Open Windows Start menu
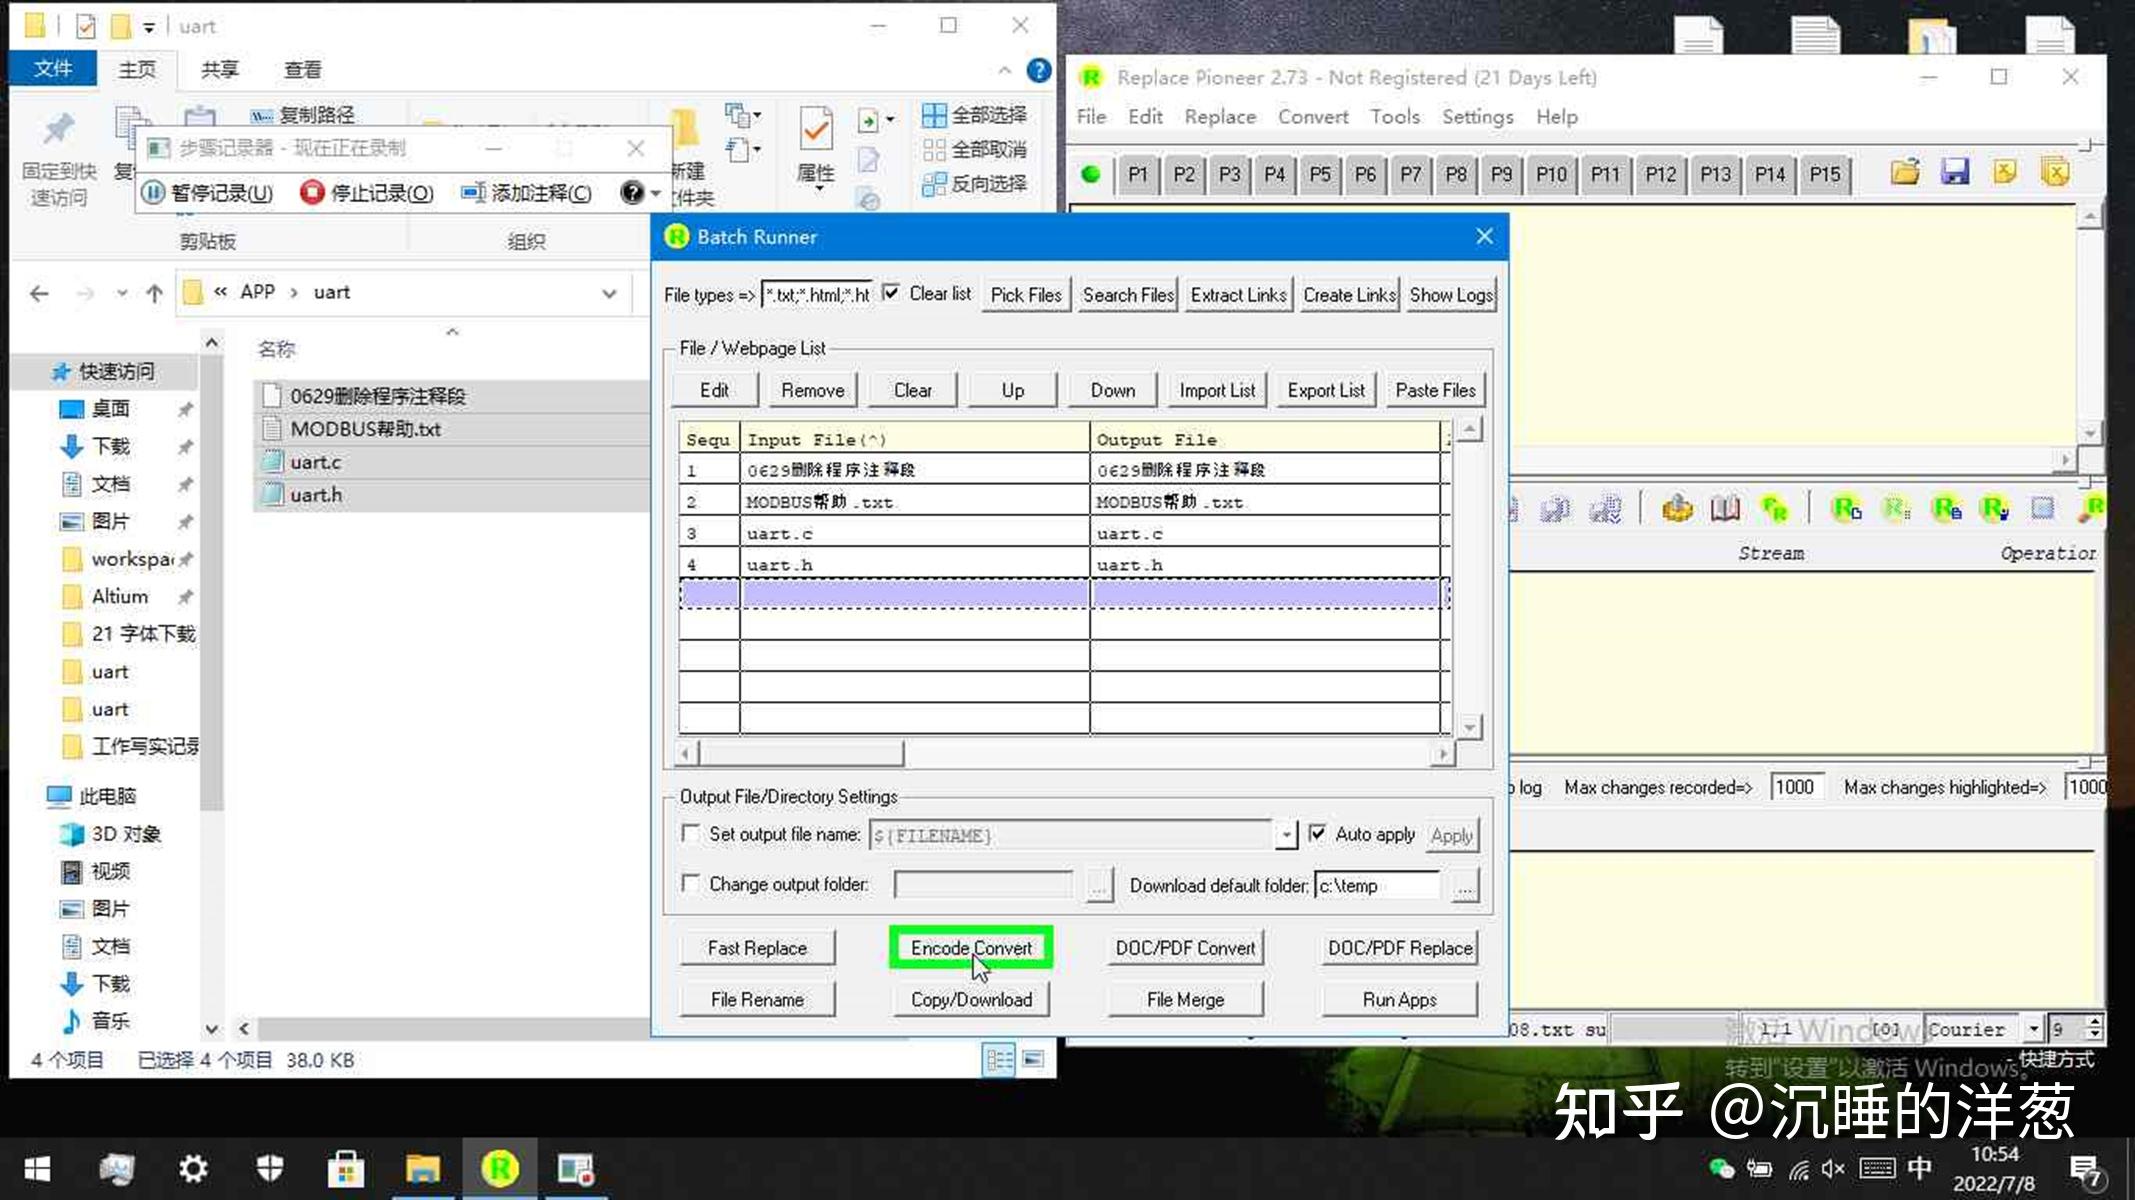 click(x=37, y=1169)
